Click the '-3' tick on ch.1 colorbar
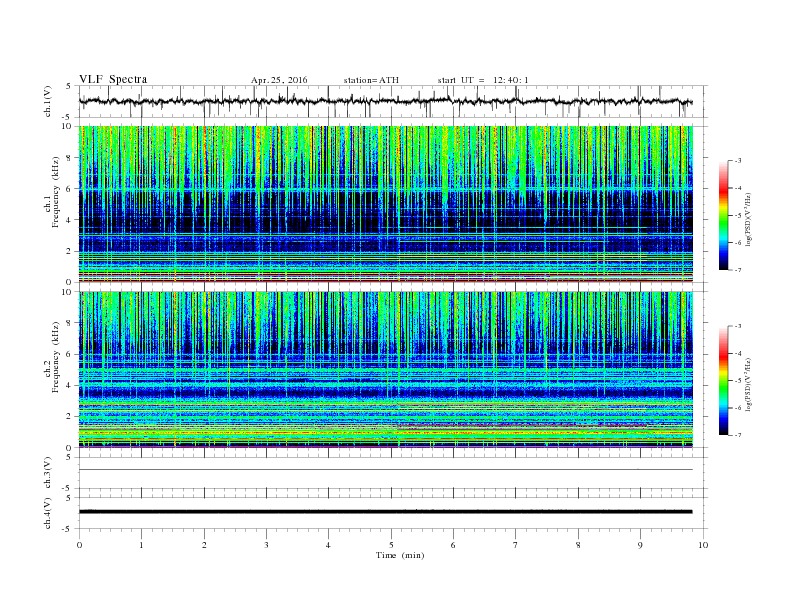The width and height of the screenshot is (792, 612). (737, 161)
